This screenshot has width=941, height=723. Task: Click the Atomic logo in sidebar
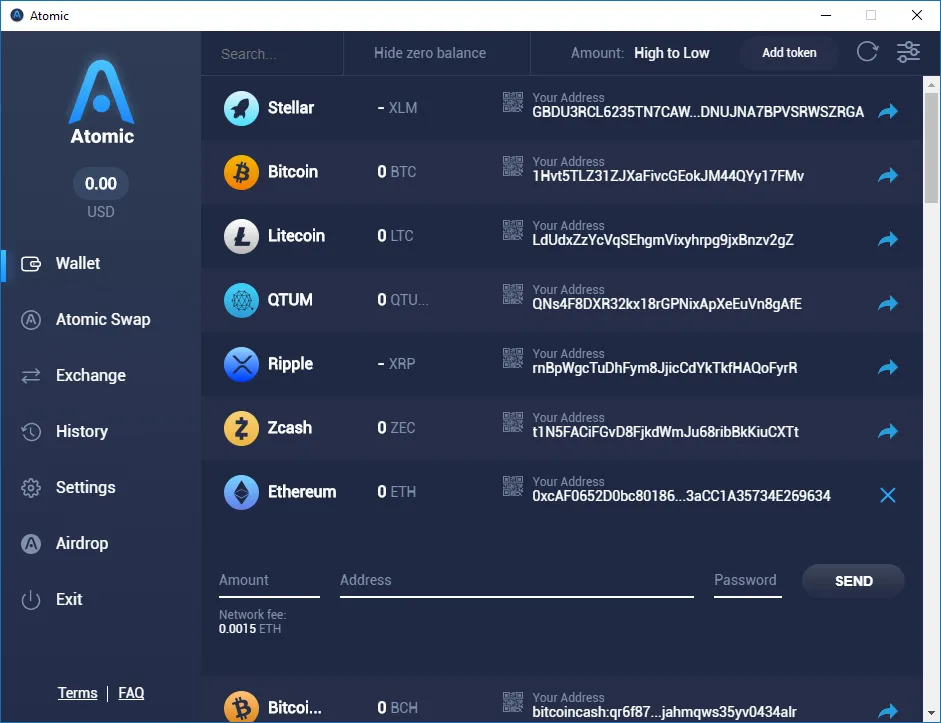101,102
